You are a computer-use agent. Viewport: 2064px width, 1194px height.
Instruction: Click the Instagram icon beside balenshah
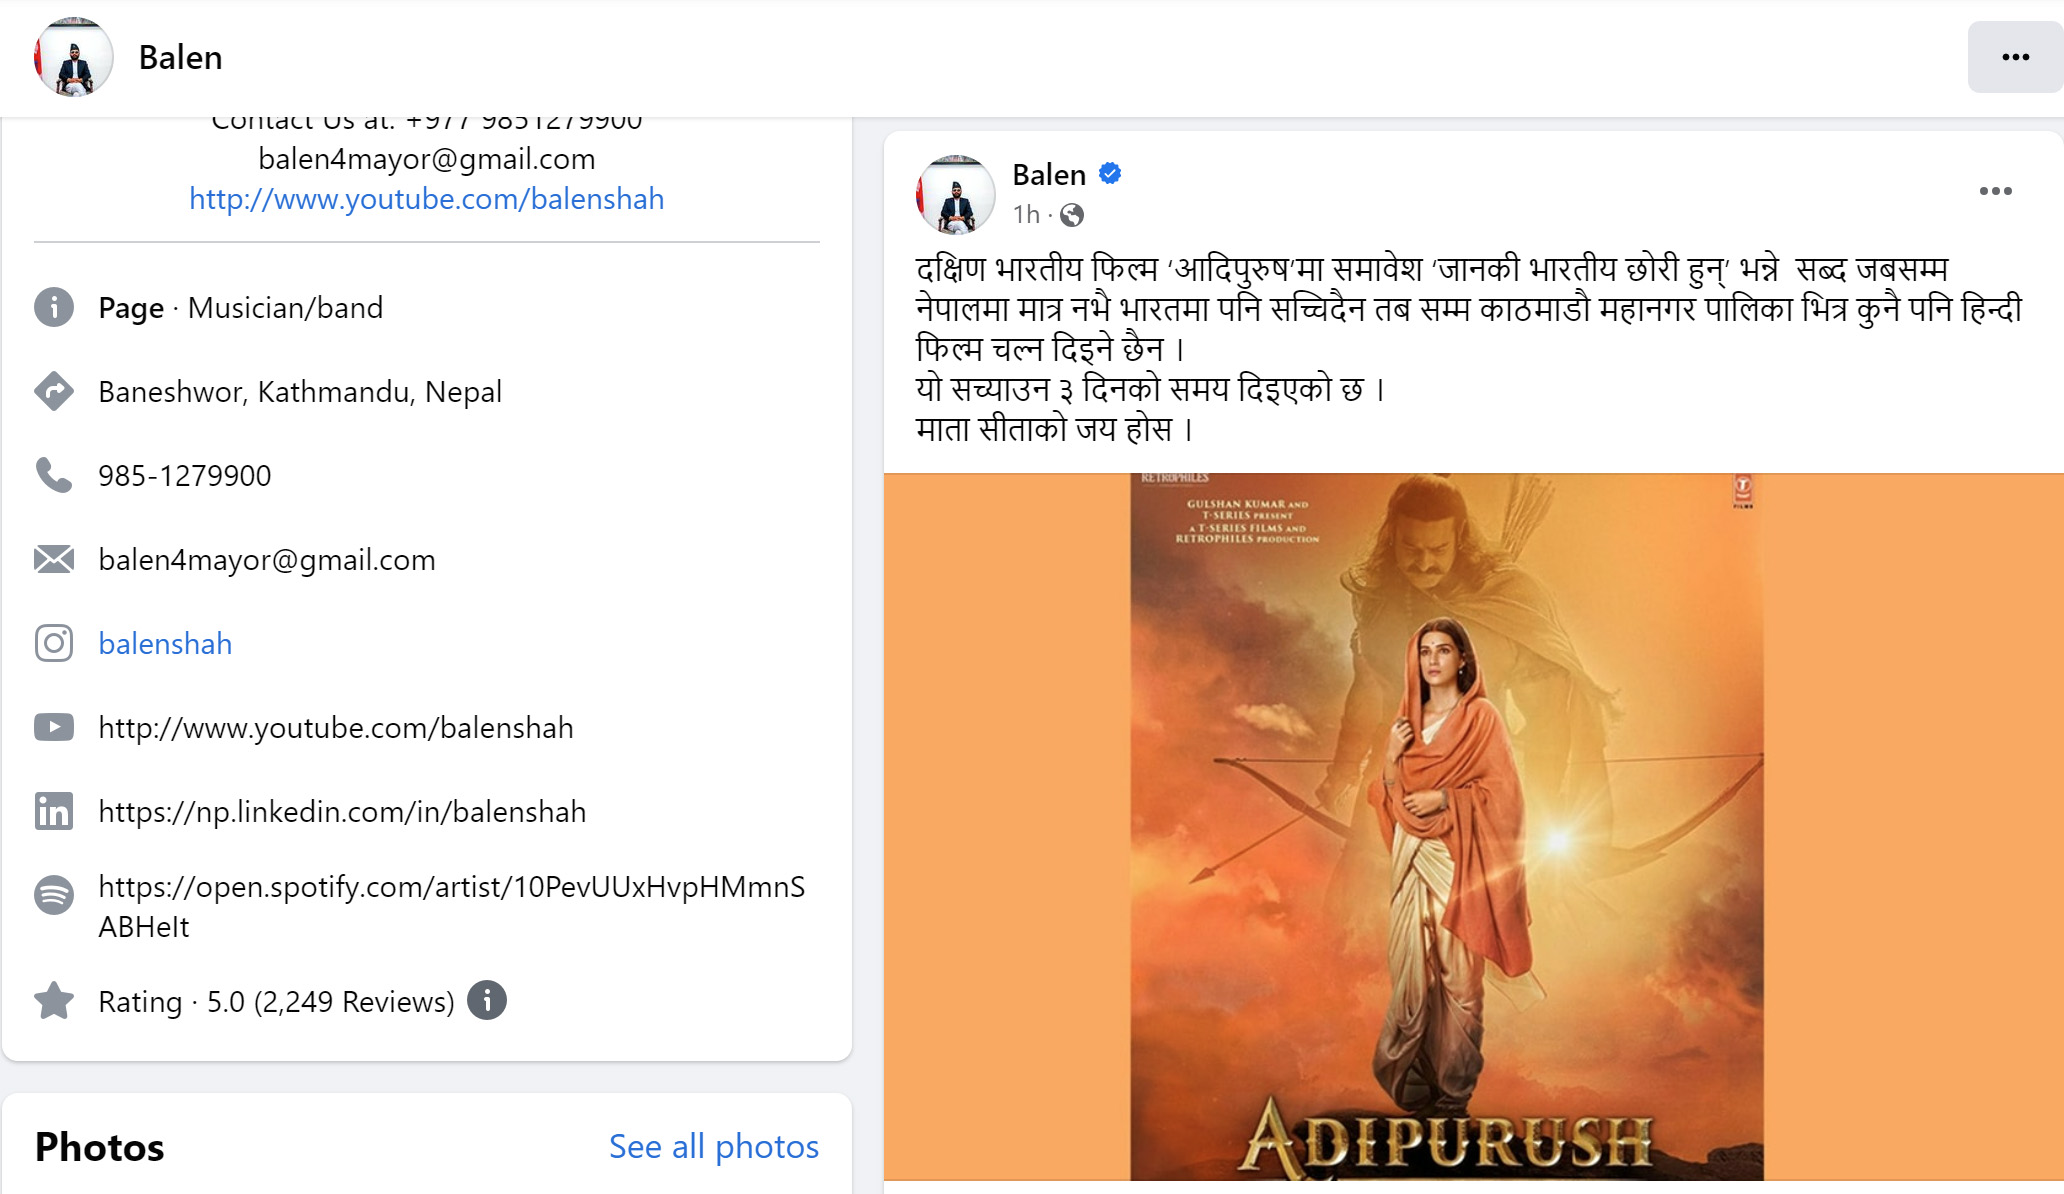click(x=54, y=643)
